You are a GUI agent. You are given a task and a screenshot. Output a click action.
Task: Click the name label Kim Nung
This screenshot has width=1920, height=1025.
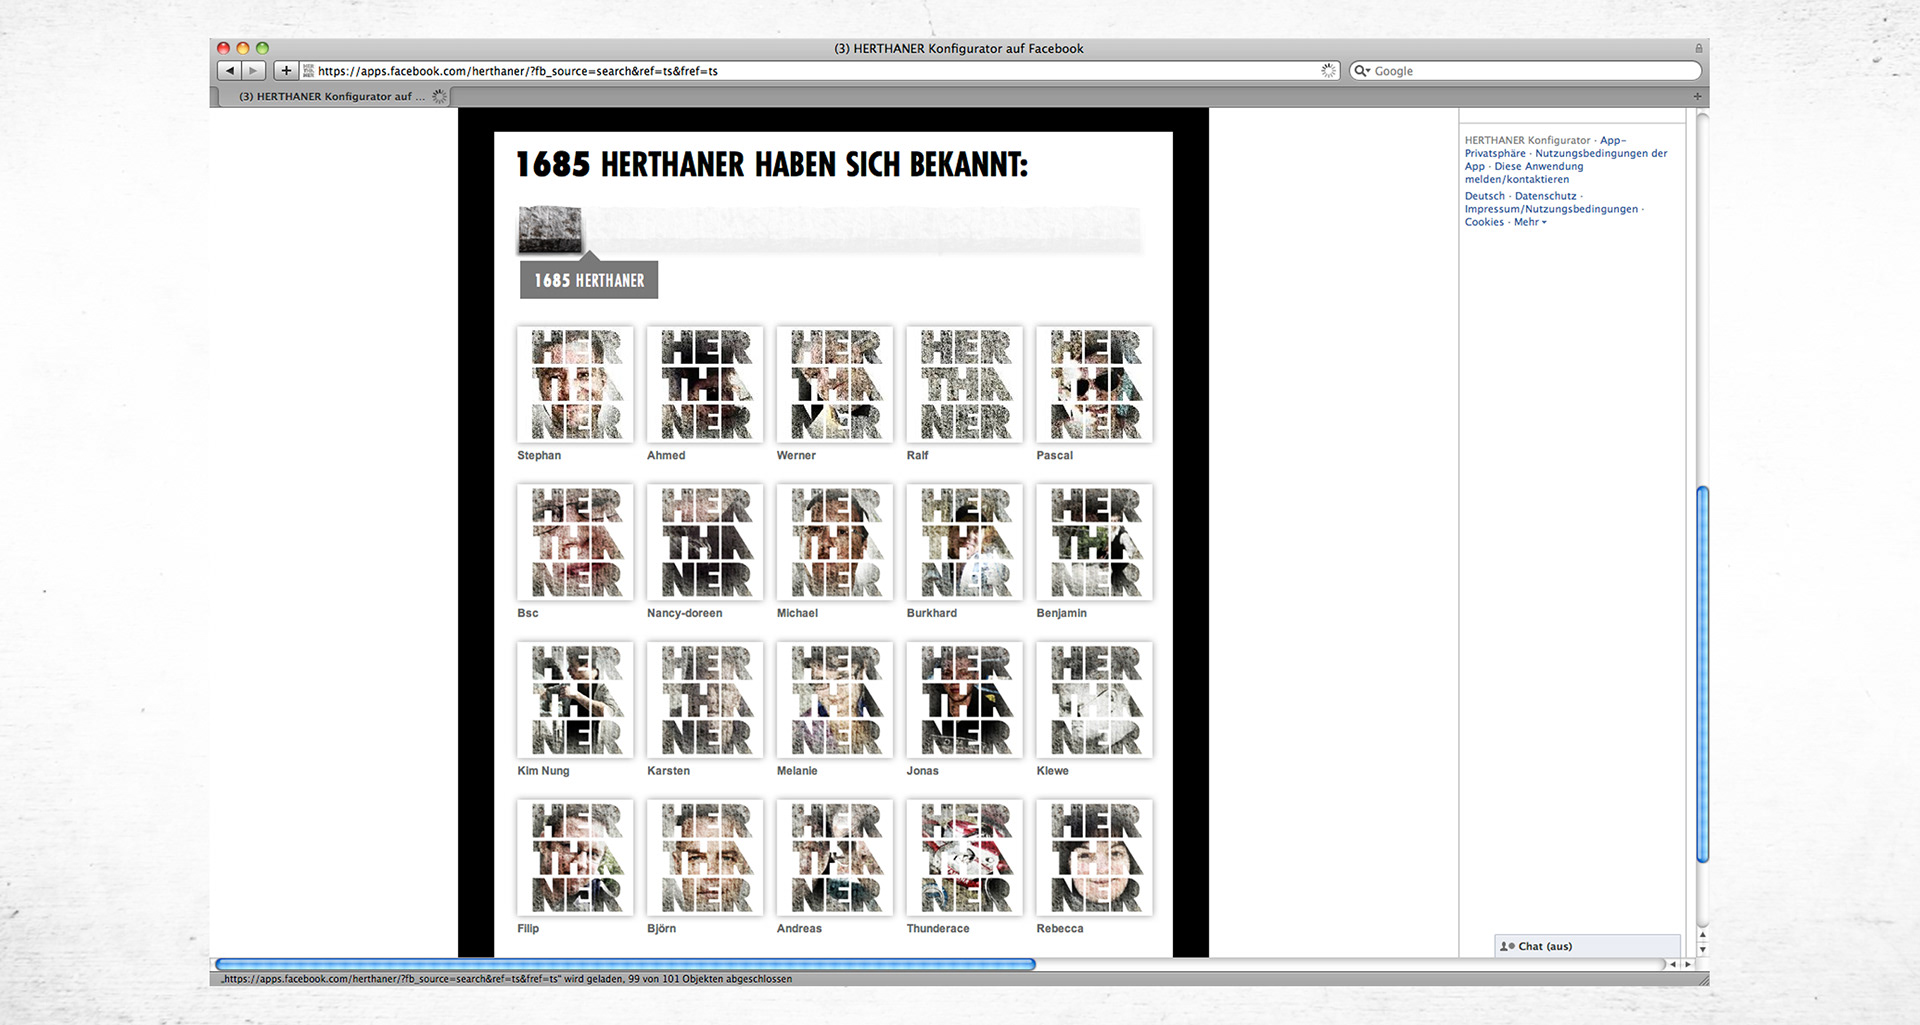pyautogui.click(x=543, y=771)
